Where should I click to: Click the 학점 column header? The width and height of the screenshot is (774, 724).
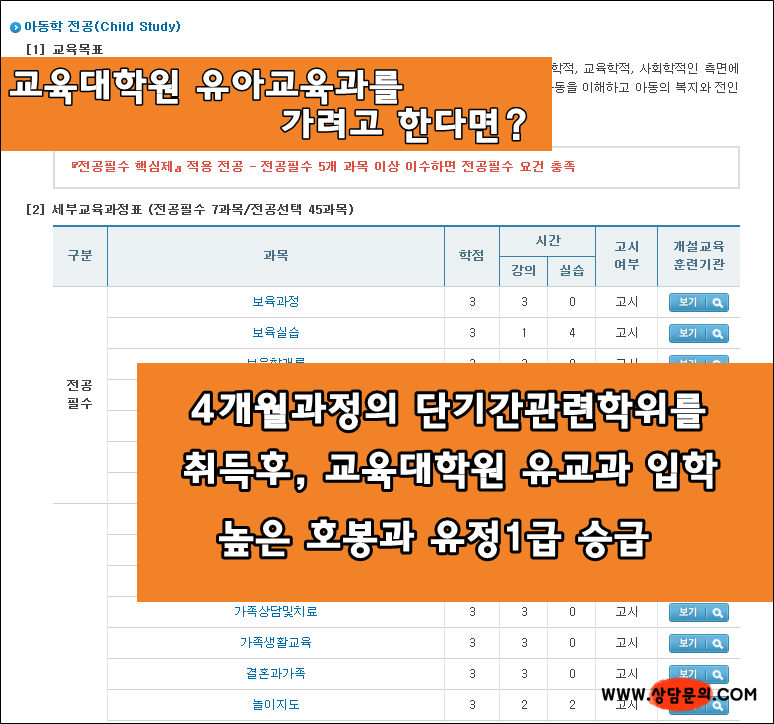pyautogui.click(x=471, y=256)
